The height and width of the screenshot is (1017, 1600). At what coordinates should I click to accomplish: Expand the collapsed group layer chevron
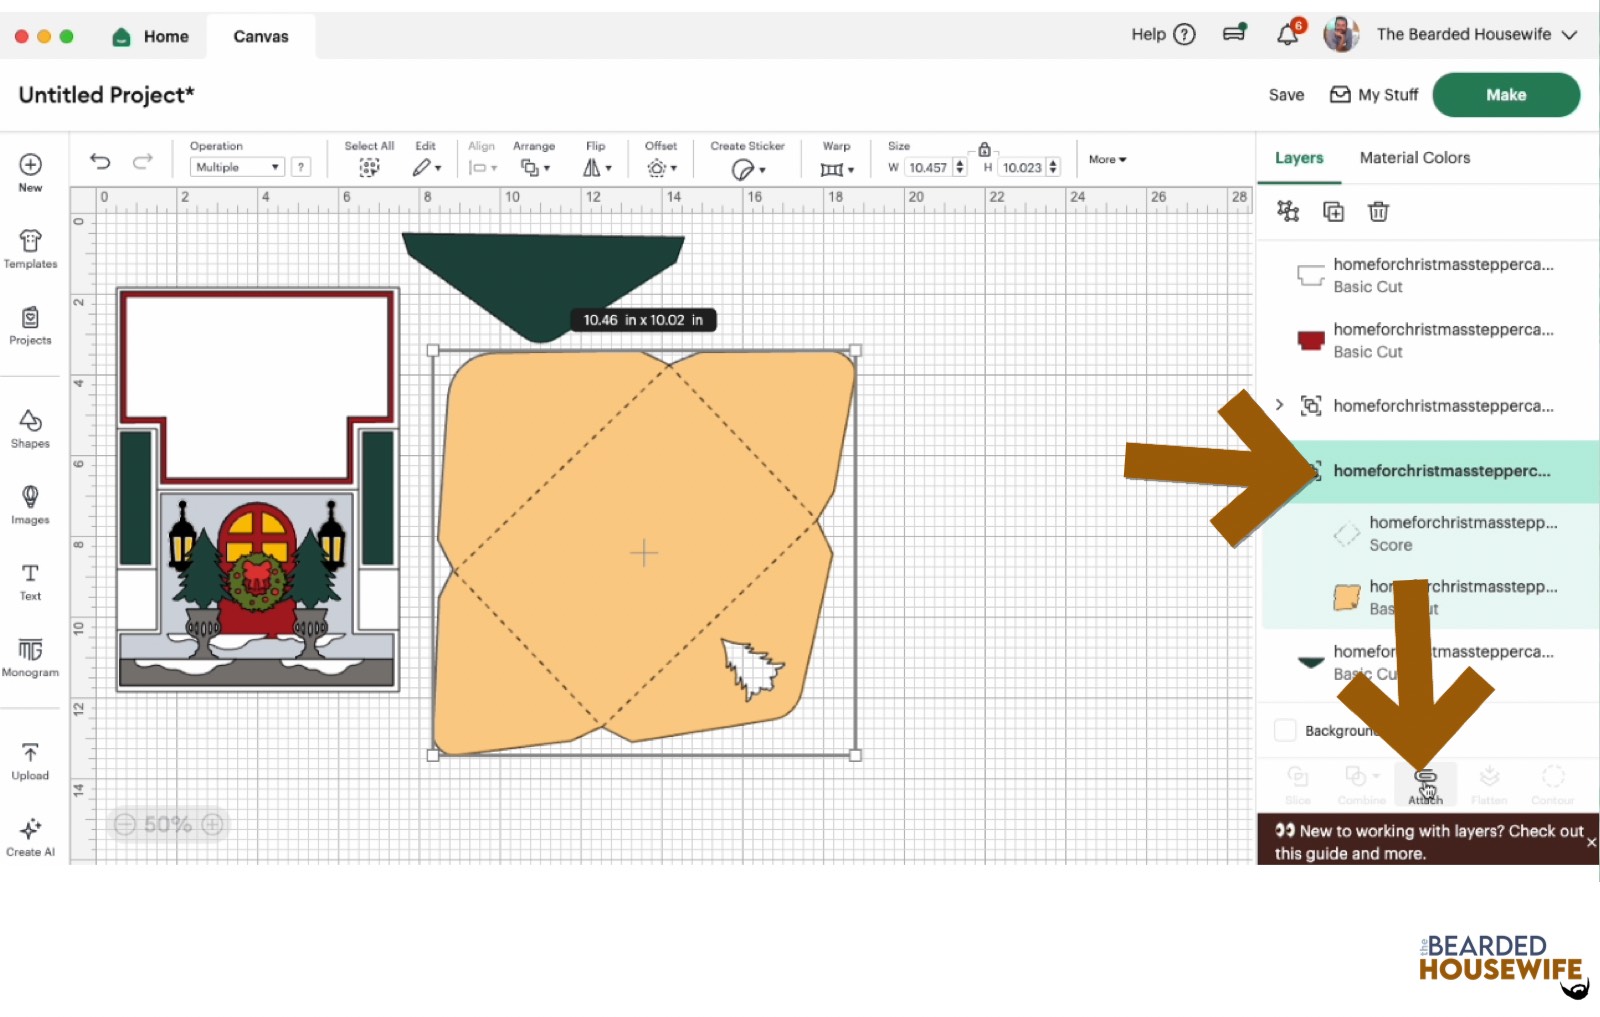(1279, 405)
